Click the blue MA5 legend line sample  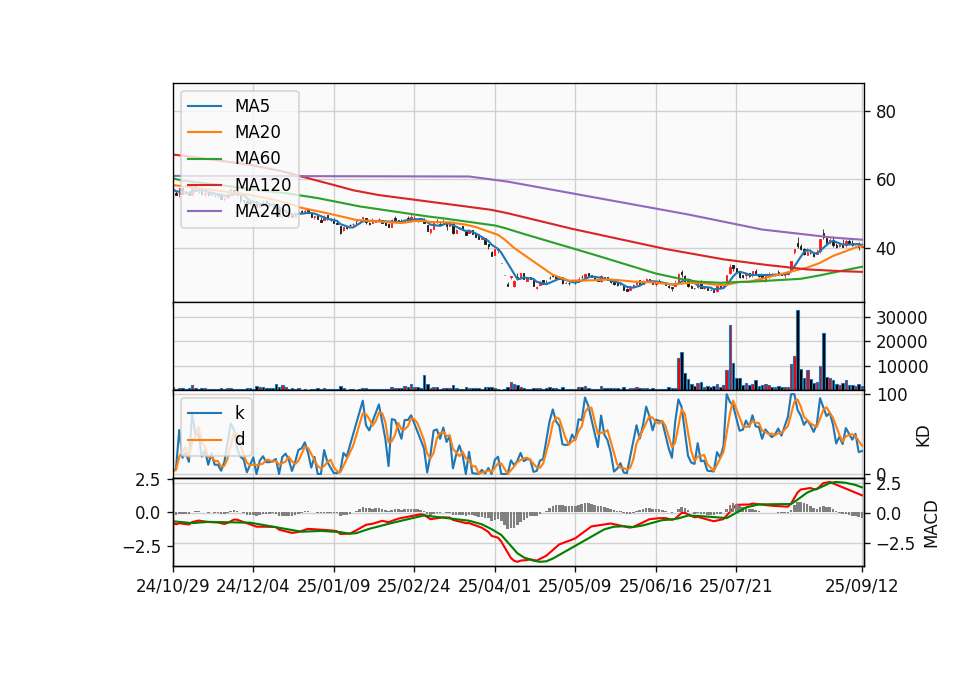pyautogui.click(x=204, y=107)
